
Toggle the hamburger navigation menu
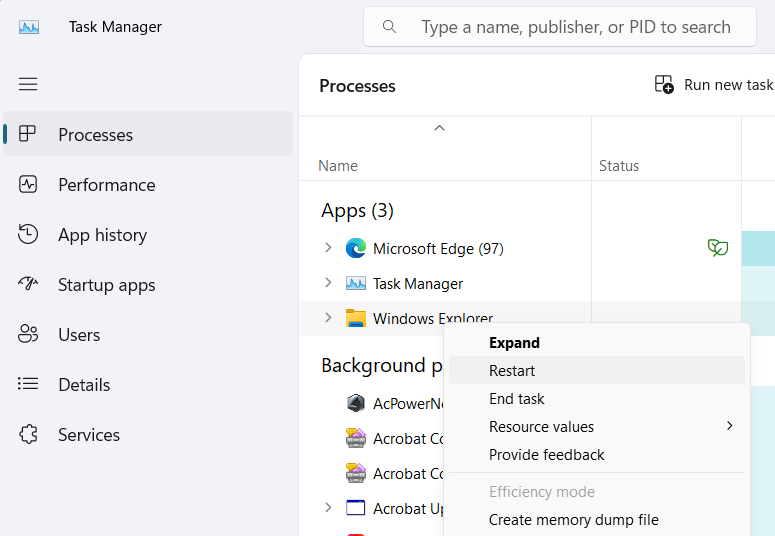[x=28, y=84]
